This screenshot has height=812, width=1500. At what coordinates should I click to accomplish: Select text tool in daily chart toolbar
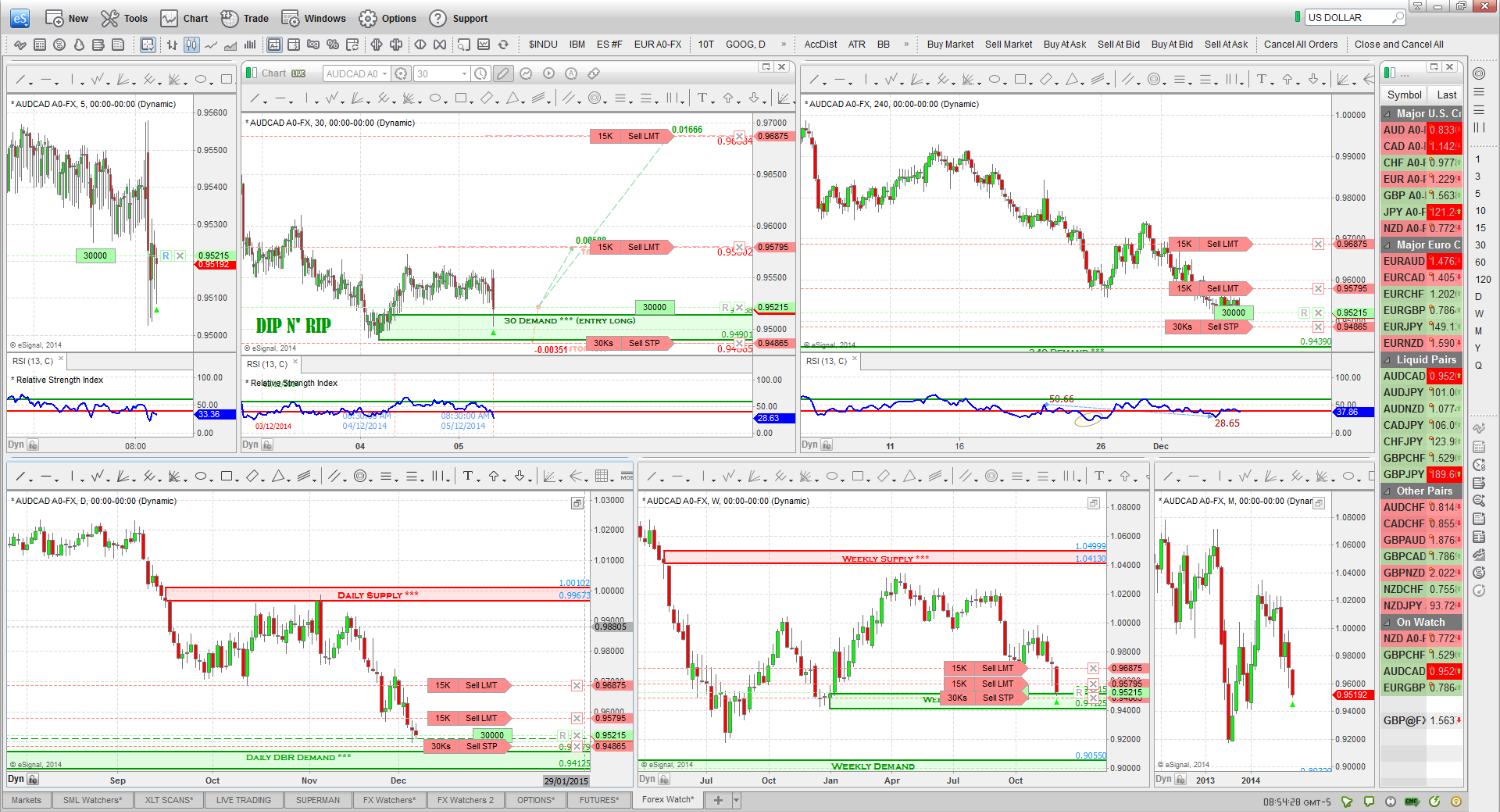pos(466,476)
